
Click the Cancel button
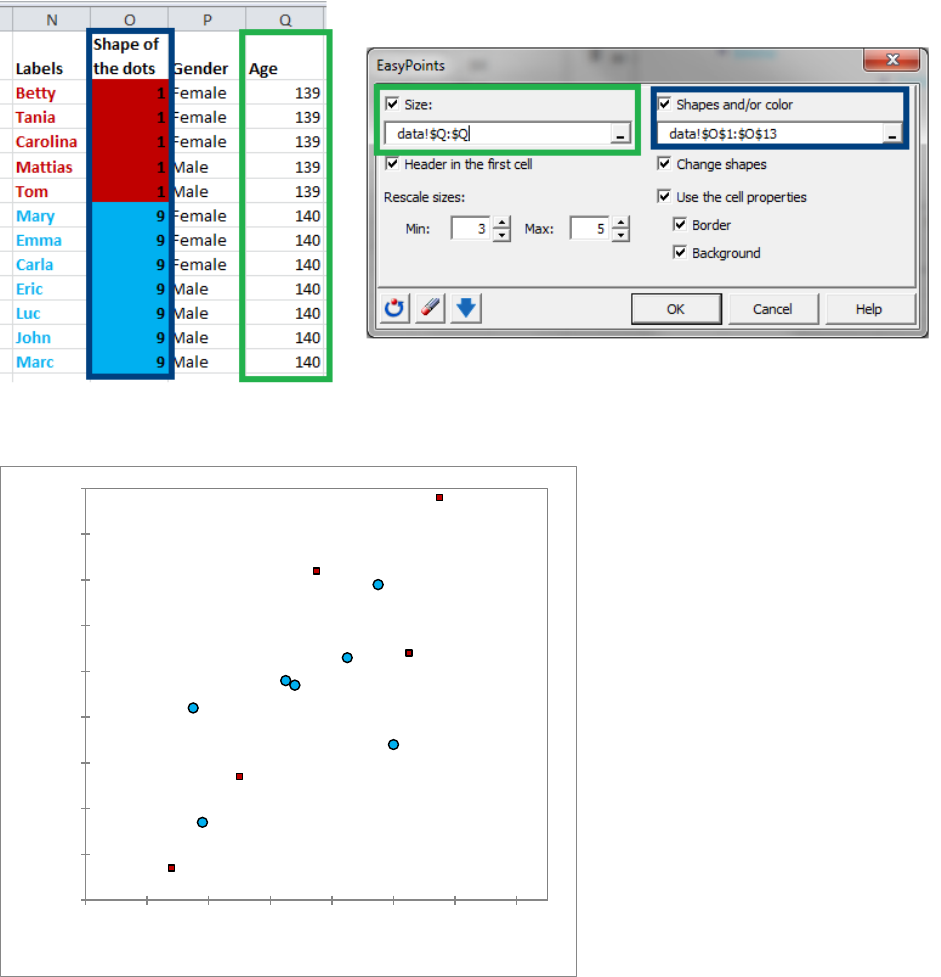pos(773,309)
